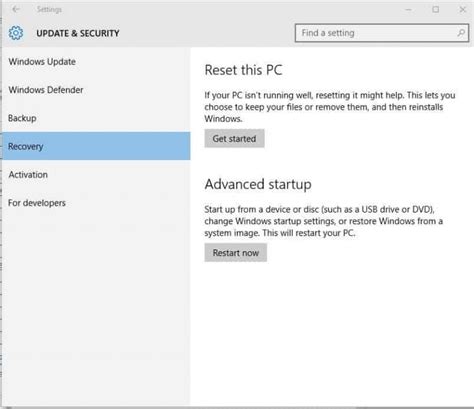
Task: Click the Settings gear icon
Action: [x=16, y=33]
